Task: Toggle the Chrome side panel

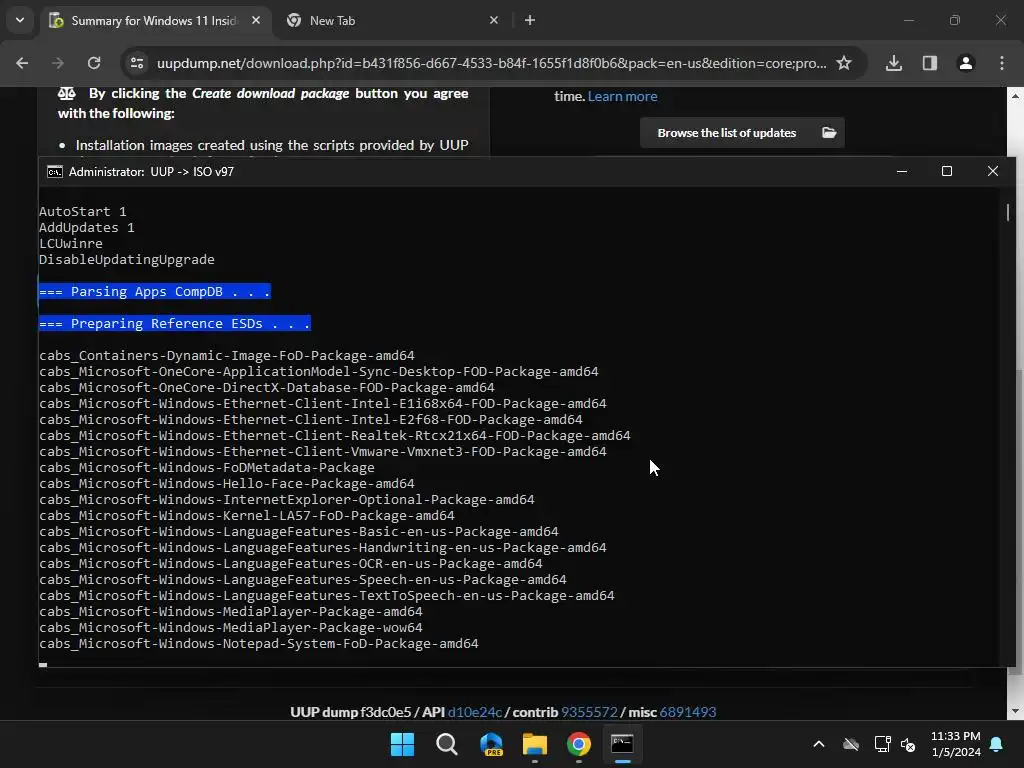Action: click(x=930, y=63)
